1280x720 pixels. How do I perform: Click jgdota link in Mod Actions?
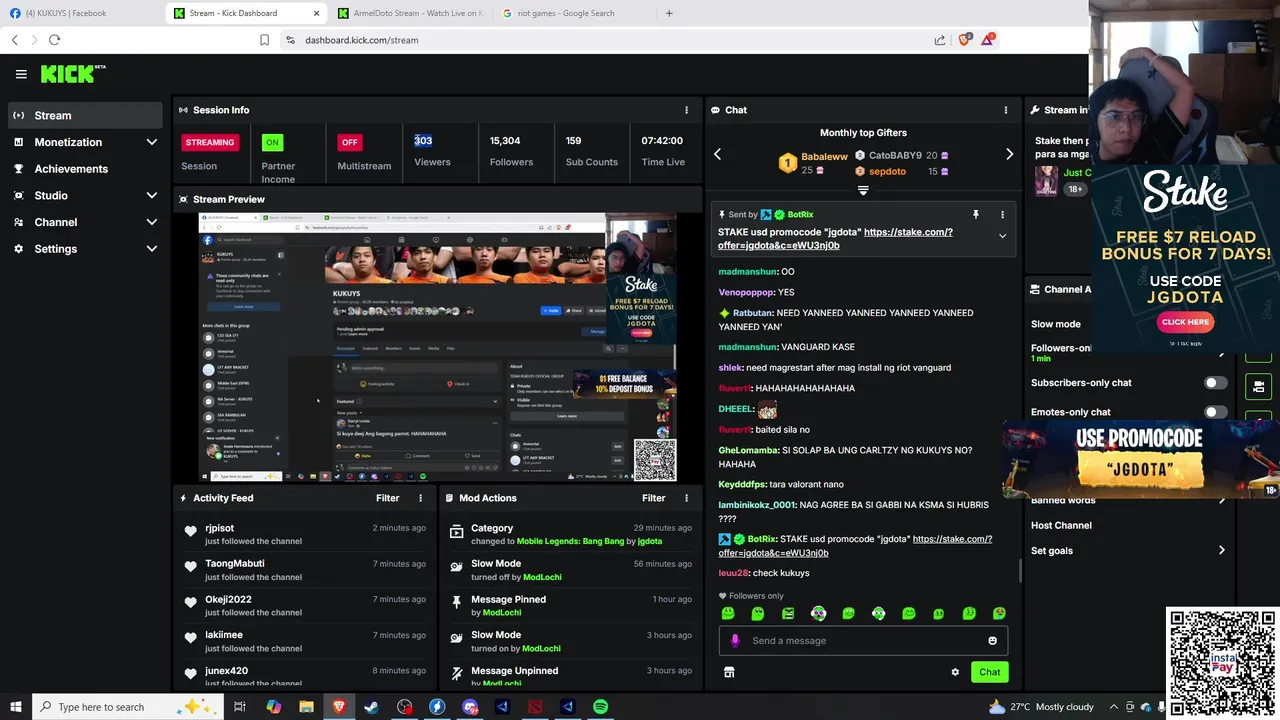(649, 541)
